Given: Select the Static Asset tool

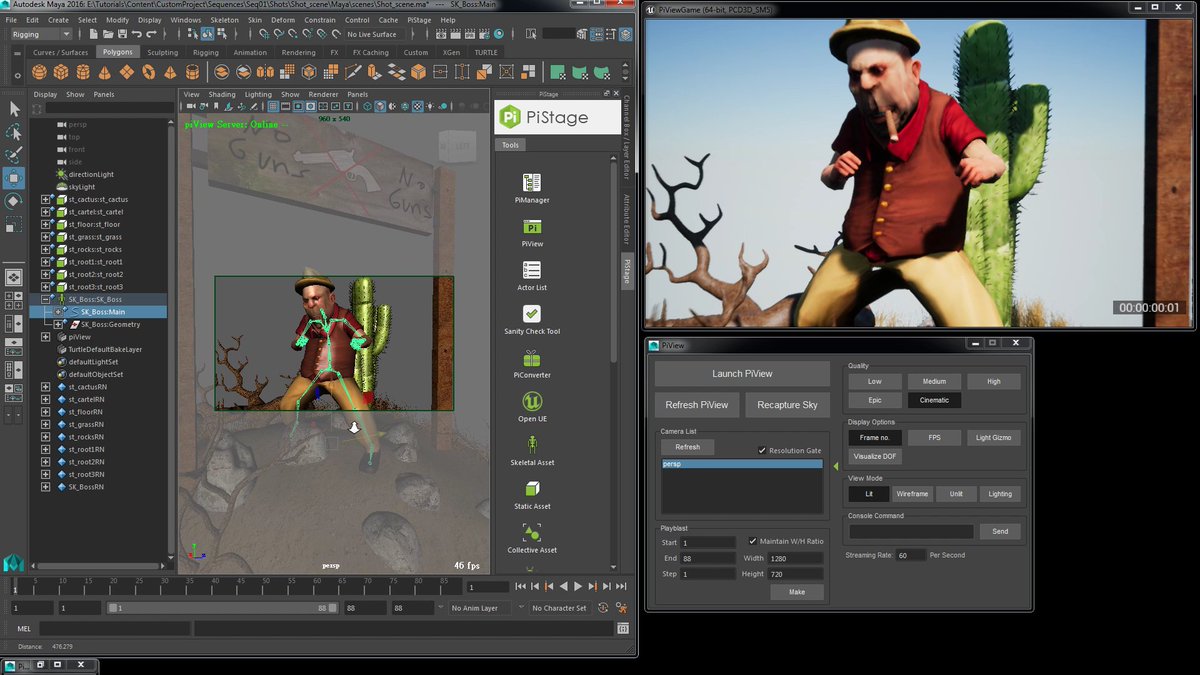Looking at the screenshot, I should coord(532,489).
